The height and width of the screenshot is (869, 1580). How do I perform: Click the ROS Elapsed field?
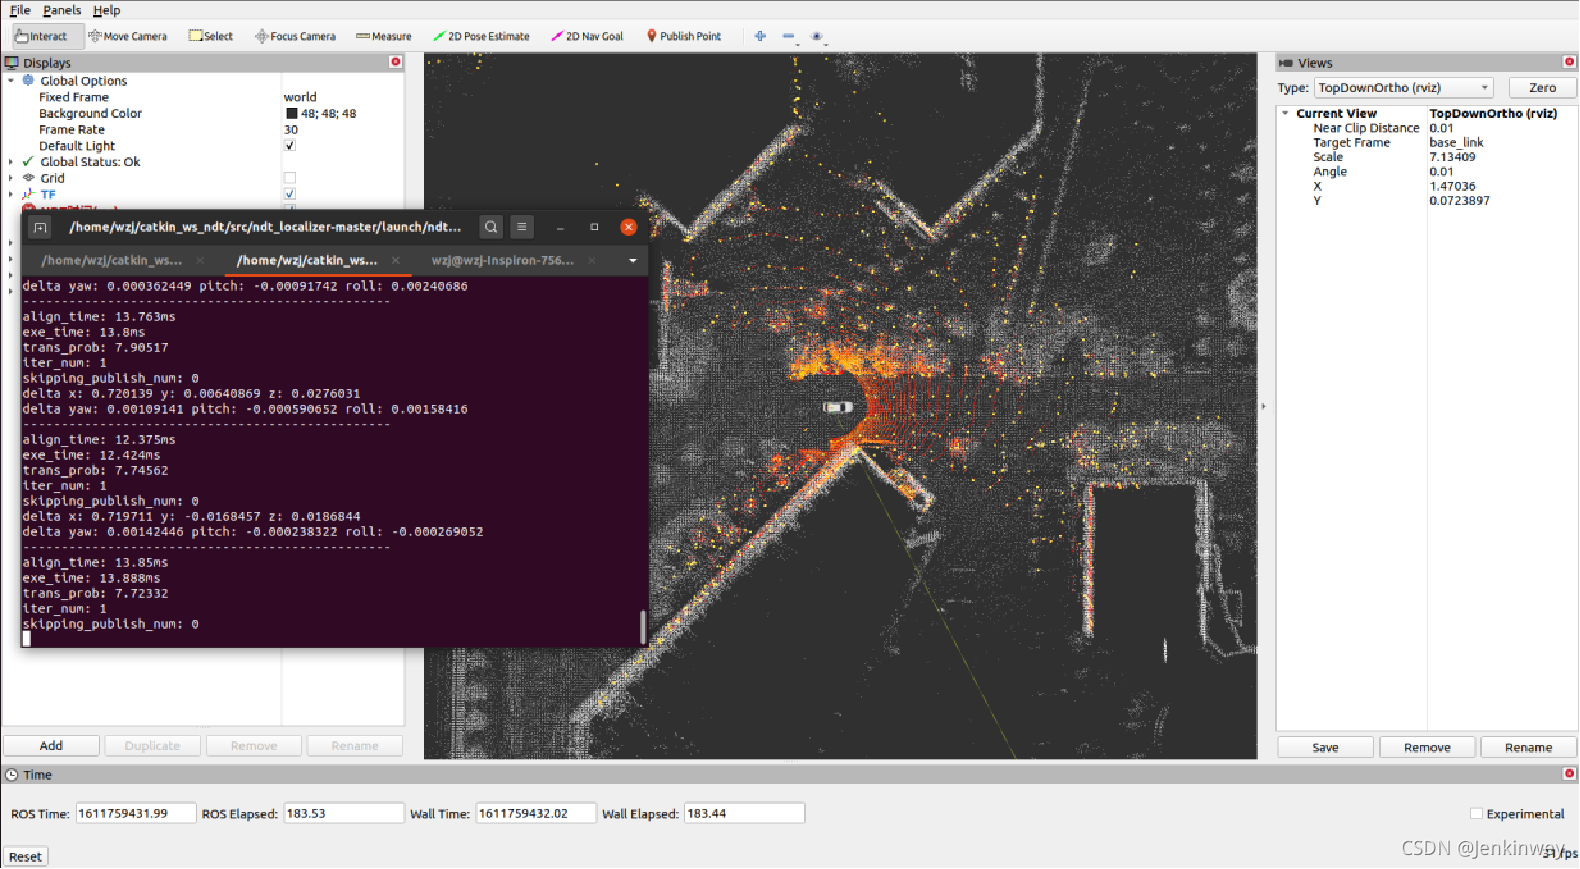click(x=344, y=814)
